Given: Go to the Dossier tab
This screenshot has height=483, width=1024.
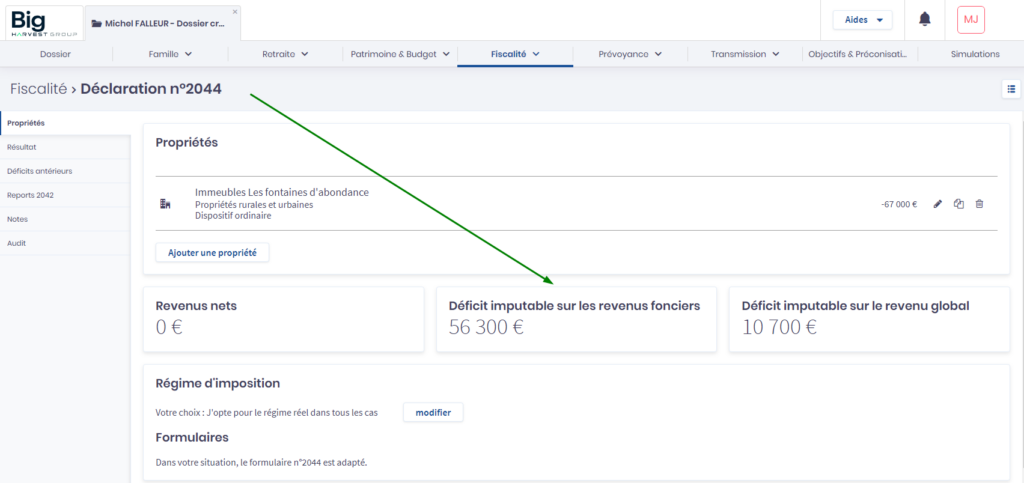Looking at the screenshot, I should pos(55,54).
